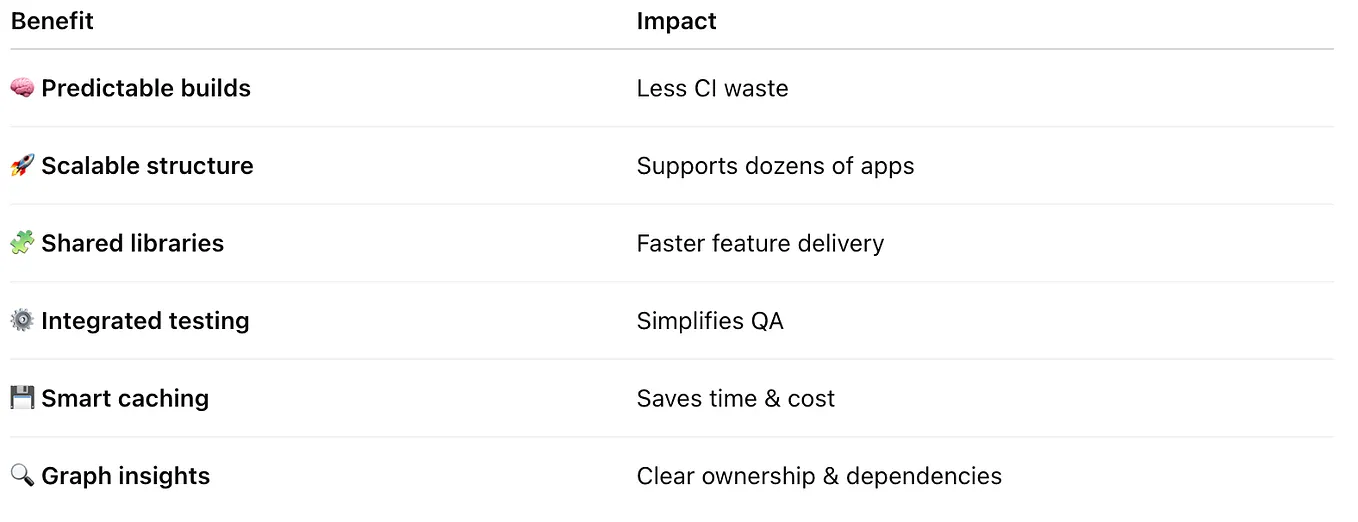Select the Shared libraries cell
This screenshot has width=1358, height=522.
point(132,243)
